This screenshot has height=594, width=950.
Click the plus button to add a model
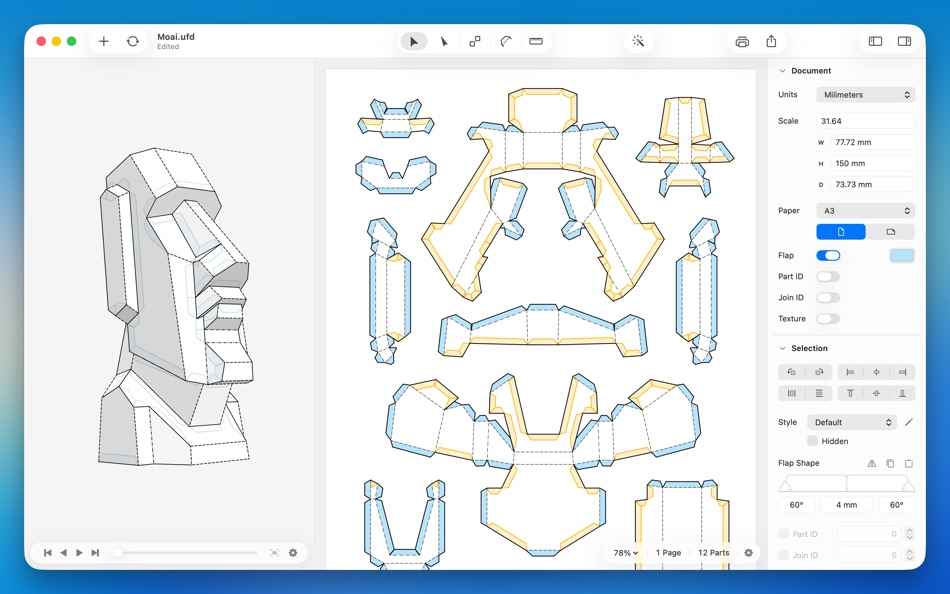tap(104, 41)
